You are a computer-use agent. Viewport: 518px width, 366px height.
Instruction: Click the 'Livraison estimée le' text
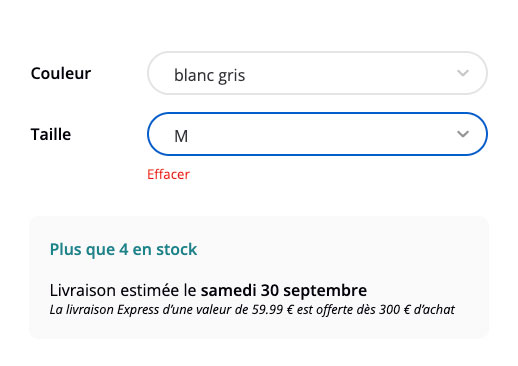click(x=123, y=290)
